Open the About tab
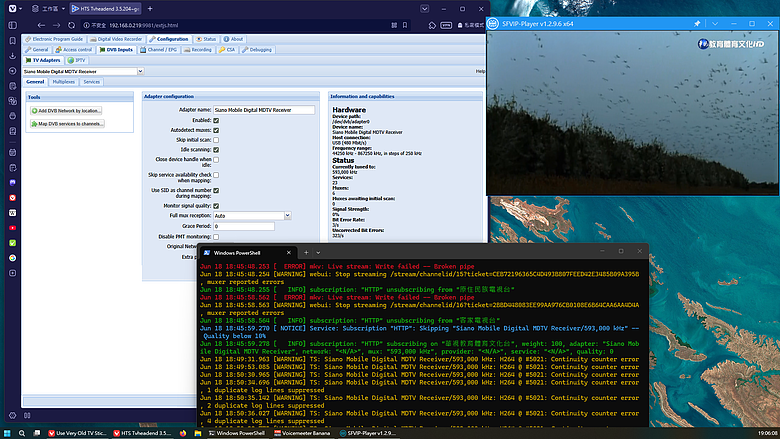 pos(233,39)
